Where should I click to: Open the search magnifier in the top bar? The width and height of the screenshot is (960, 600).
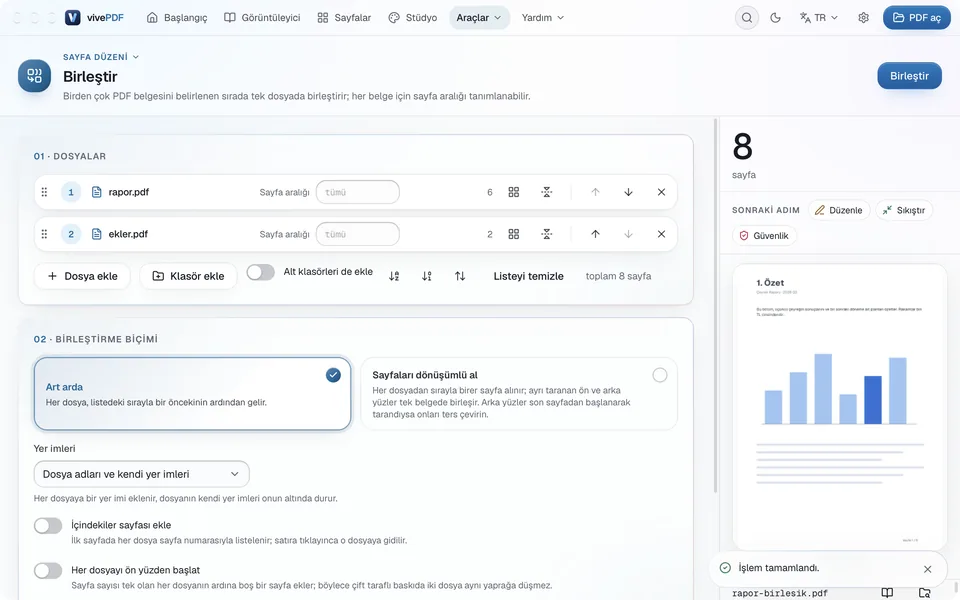click(747, 18)
